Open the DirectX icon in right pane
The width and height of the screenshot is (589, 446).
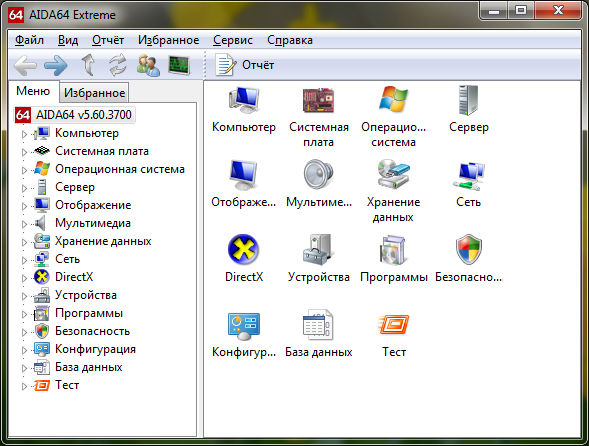243,249
